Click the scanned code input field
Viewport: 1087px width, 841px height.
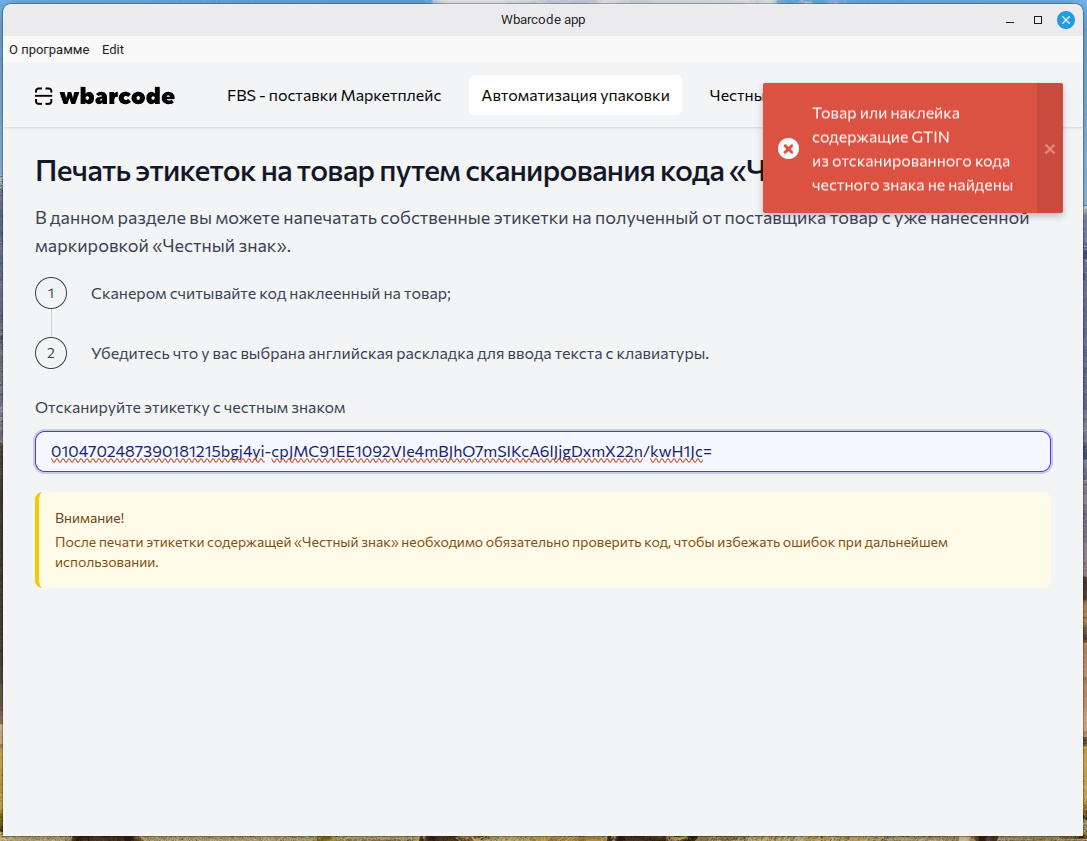click(543, 451)
